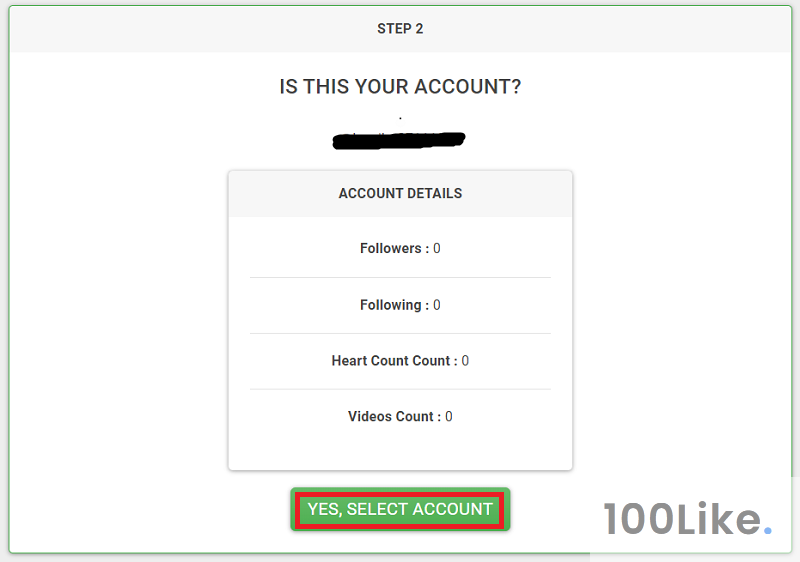Click the Videos Count label

(x=394, y=417)
